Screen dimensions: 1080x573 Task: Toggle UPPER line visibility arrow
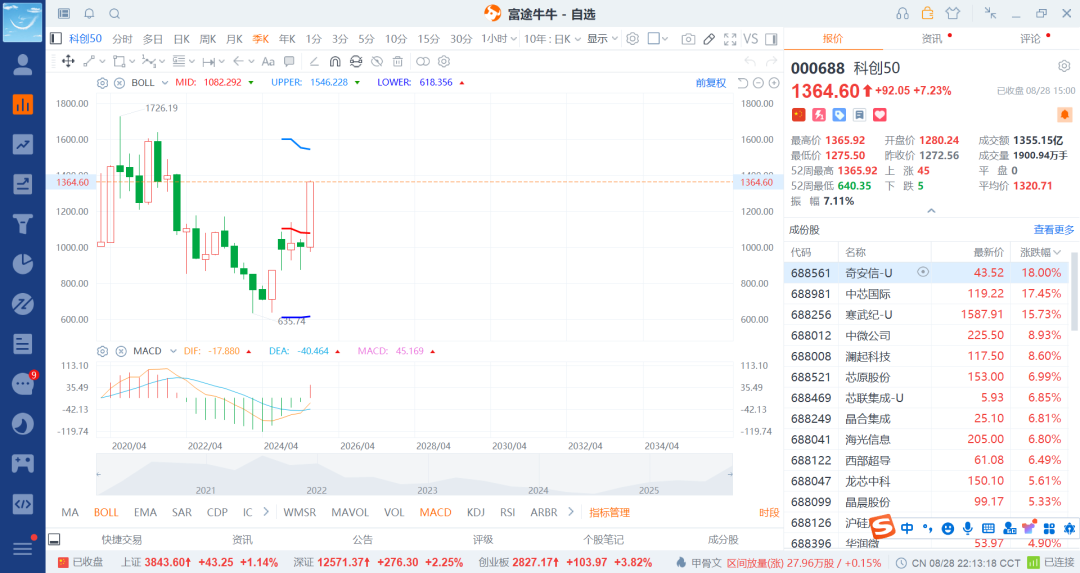(x=357, y=83)
